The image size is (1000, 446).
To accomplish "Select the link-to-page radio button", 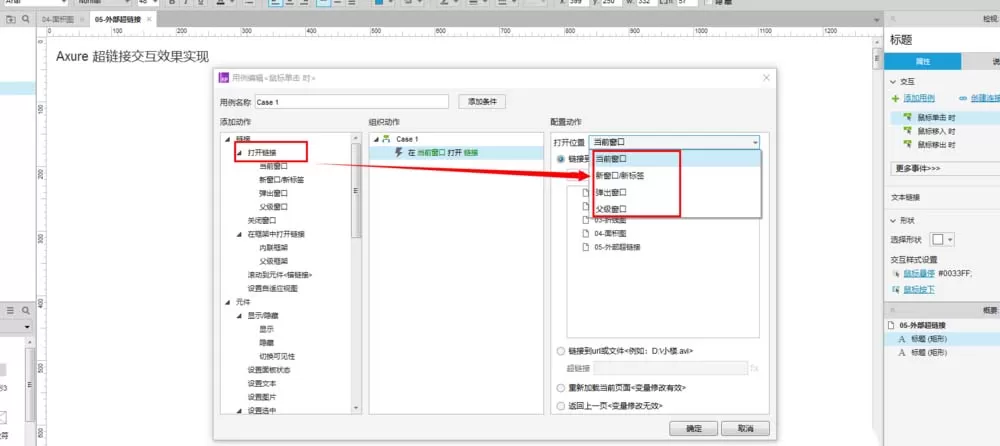I will tap(561, 159).
